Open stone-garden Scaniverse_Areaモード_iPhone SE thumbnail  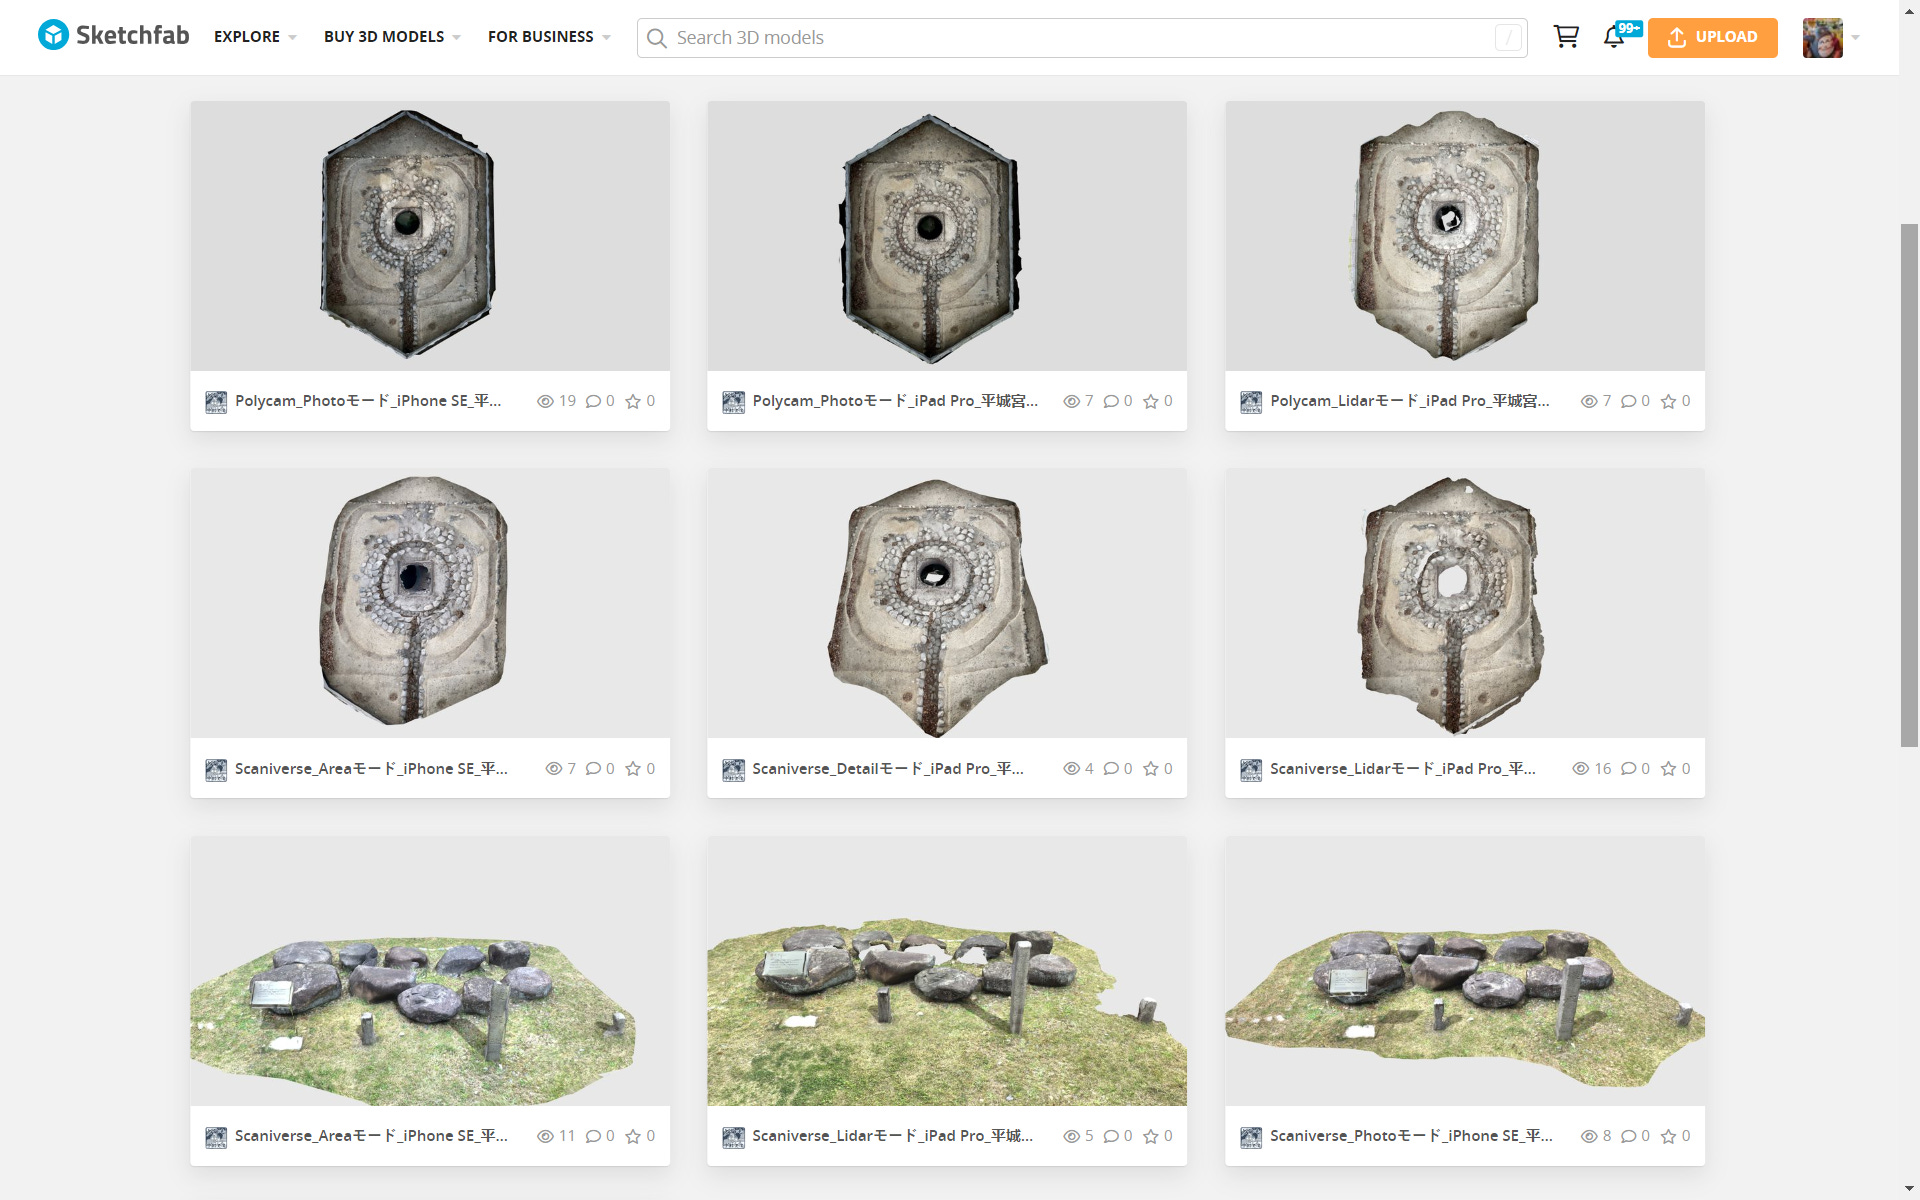tap(430, 971)
